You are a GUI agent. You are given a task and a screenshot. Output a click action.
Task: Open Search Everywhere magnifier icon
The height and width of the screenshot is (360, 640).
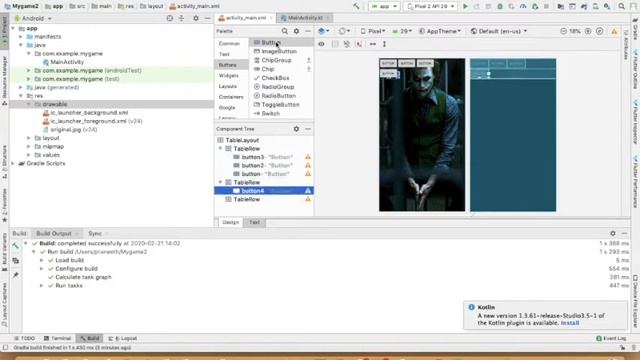coord(622,6)
